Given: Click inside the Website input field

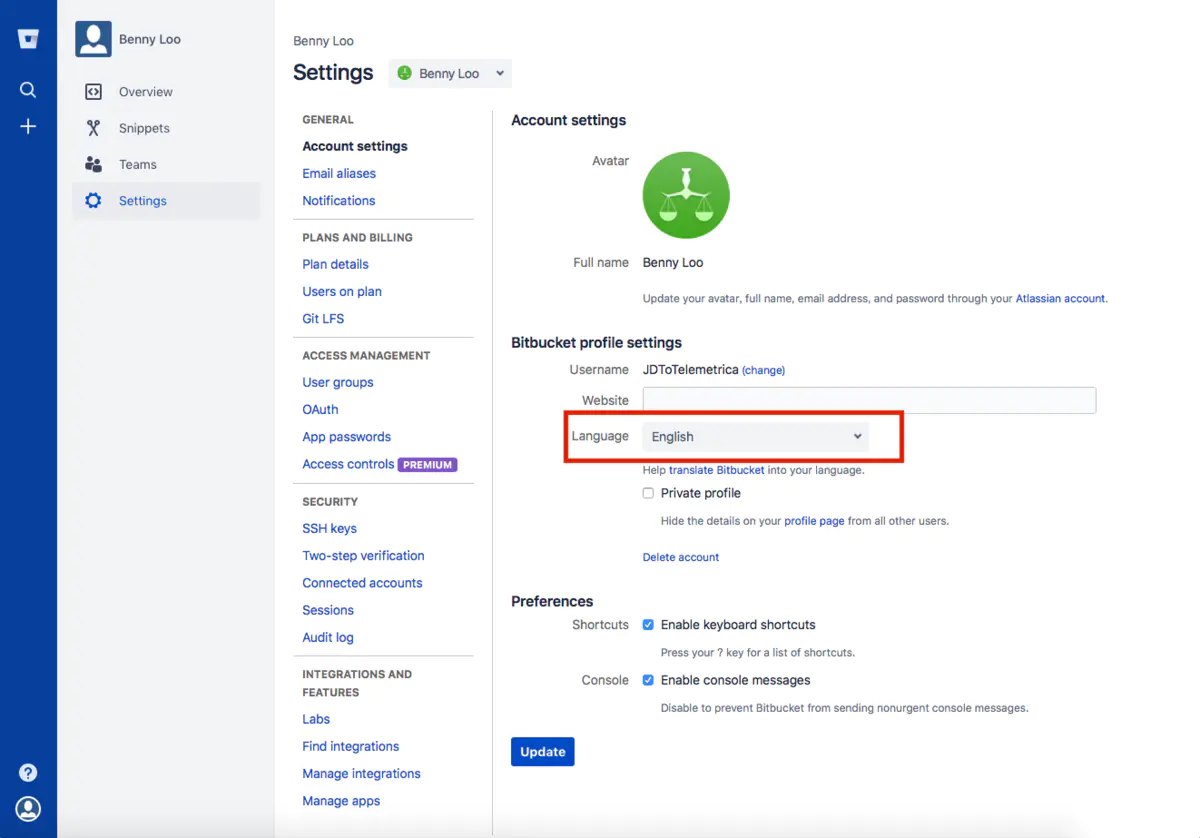Looking at the screenshot, I should (868, 400).
